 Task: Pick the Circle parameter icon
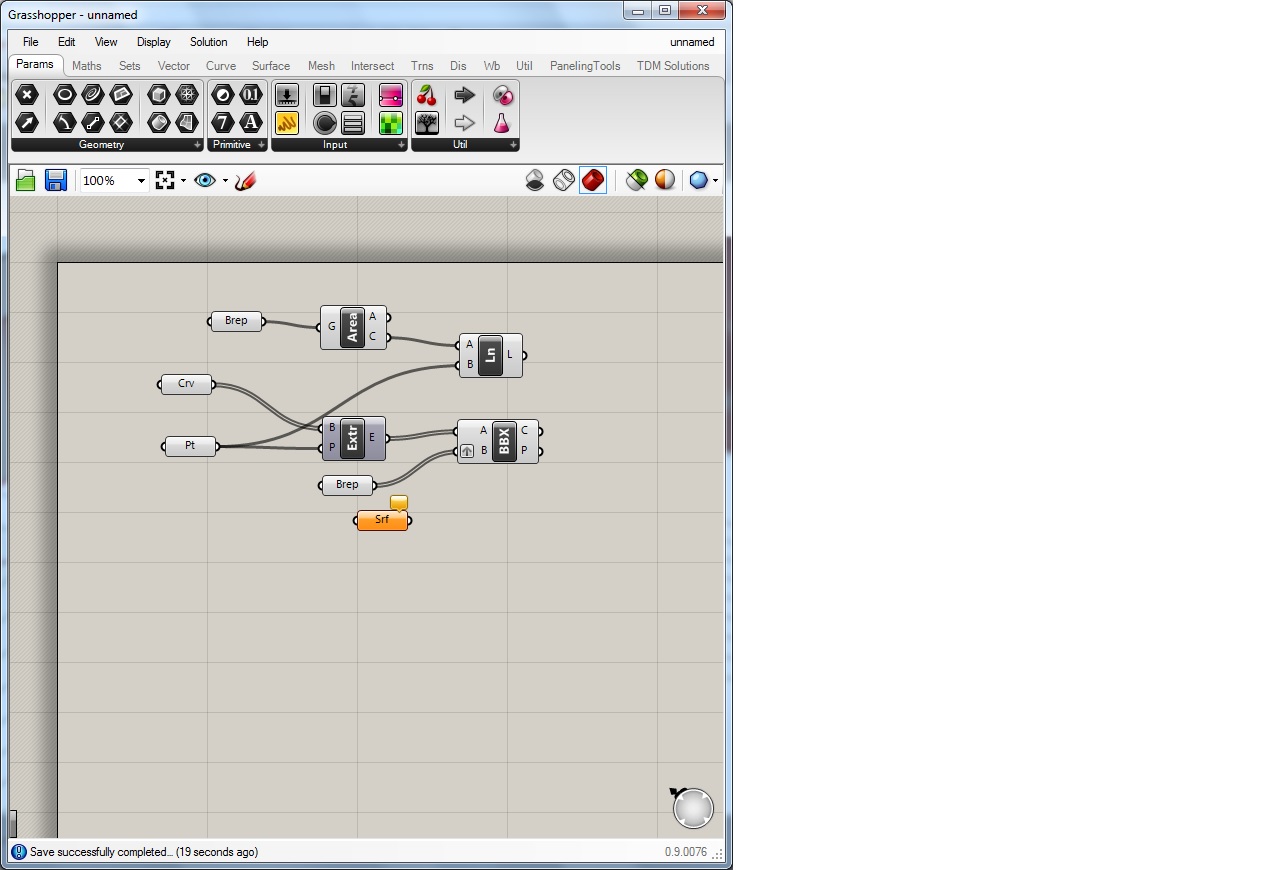(64, 95)
